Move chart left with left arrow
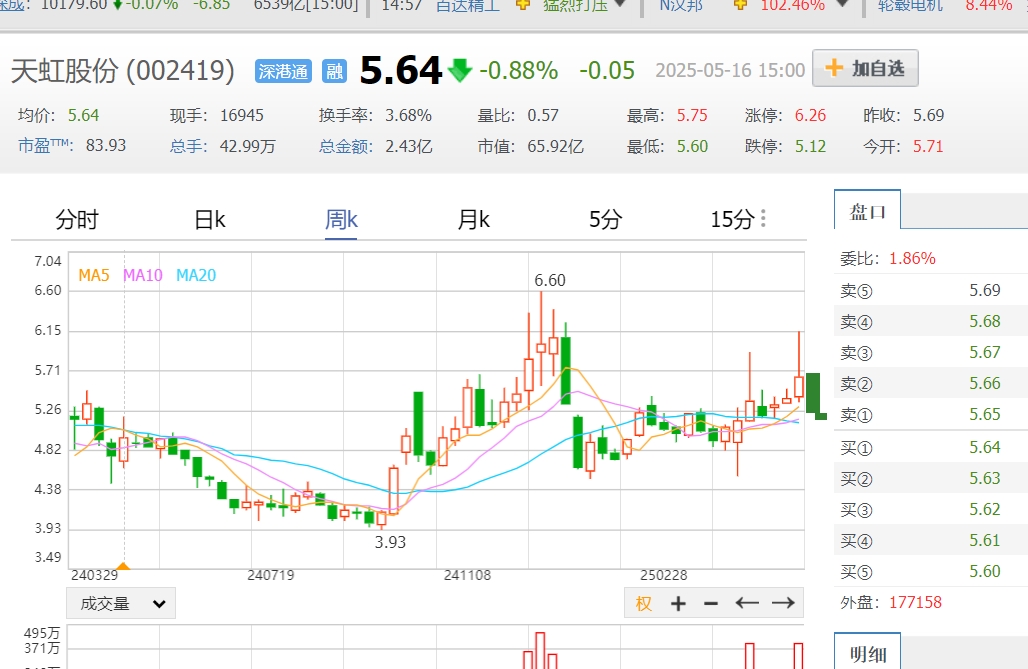Screen dimensions: 1028x669 (x=747, y=603)
